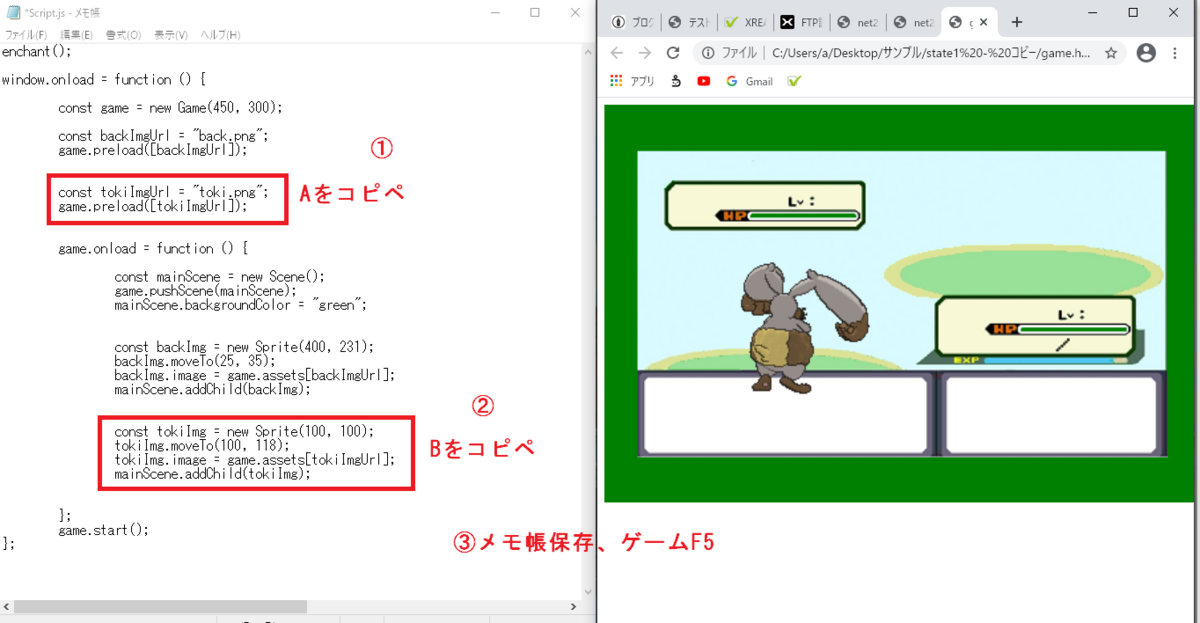Click the game.start(); line in Notepad
The height and width of the screenshot is (623, 1200).
coord(103,530)
